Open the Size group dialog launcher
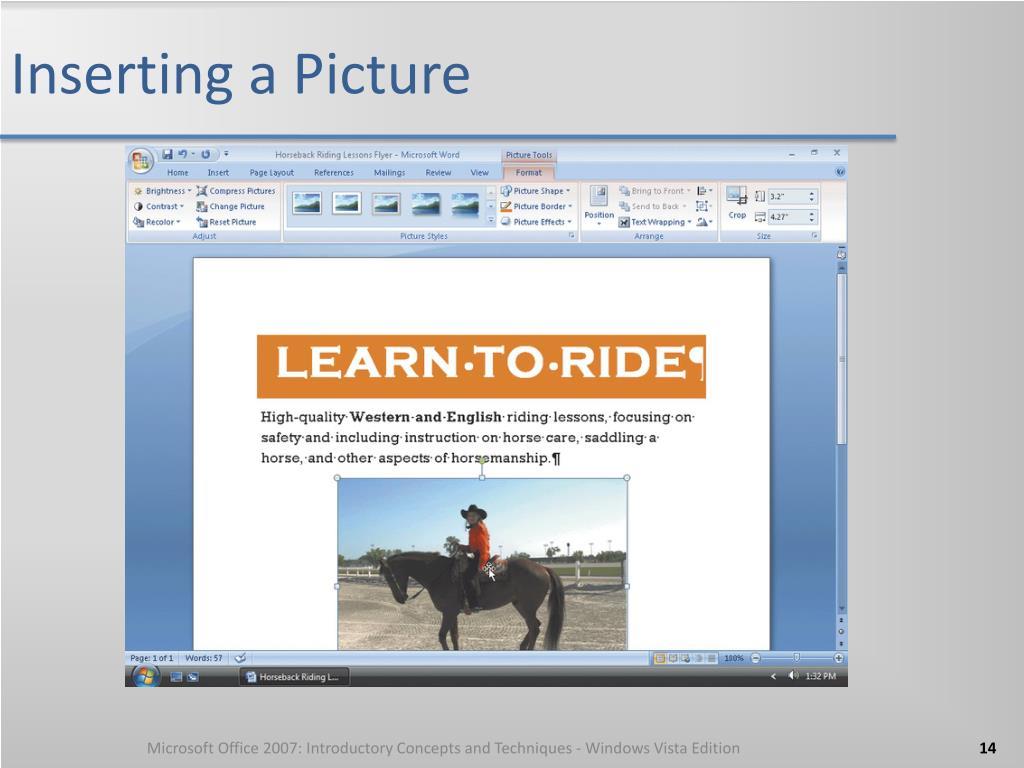 point(814,236)
